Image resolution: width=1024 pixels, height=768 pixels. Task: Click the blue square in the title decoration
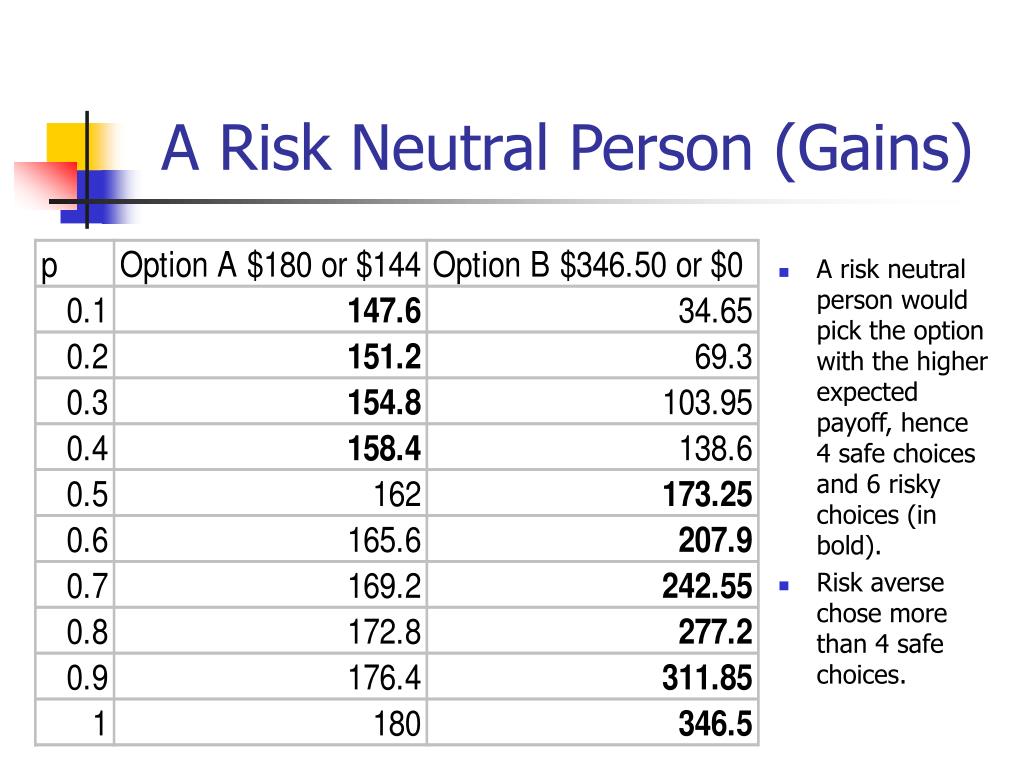click(98, 197)
